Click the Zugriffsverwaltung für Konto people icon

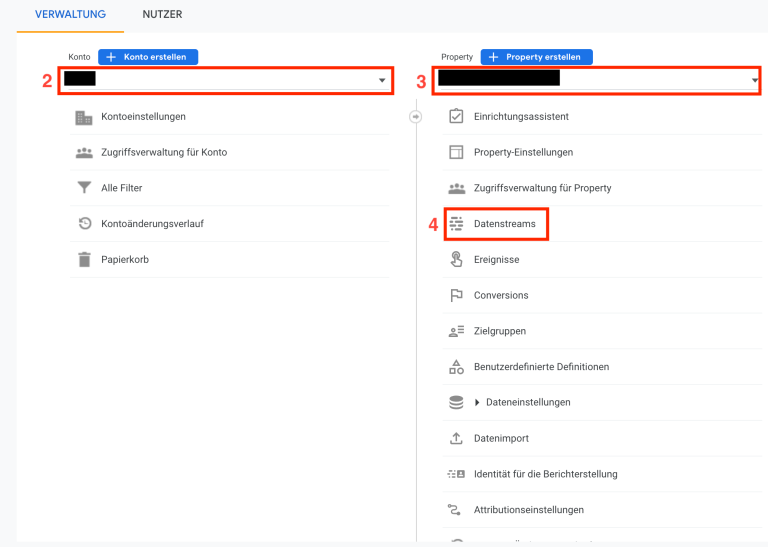(x=84, y=153)
